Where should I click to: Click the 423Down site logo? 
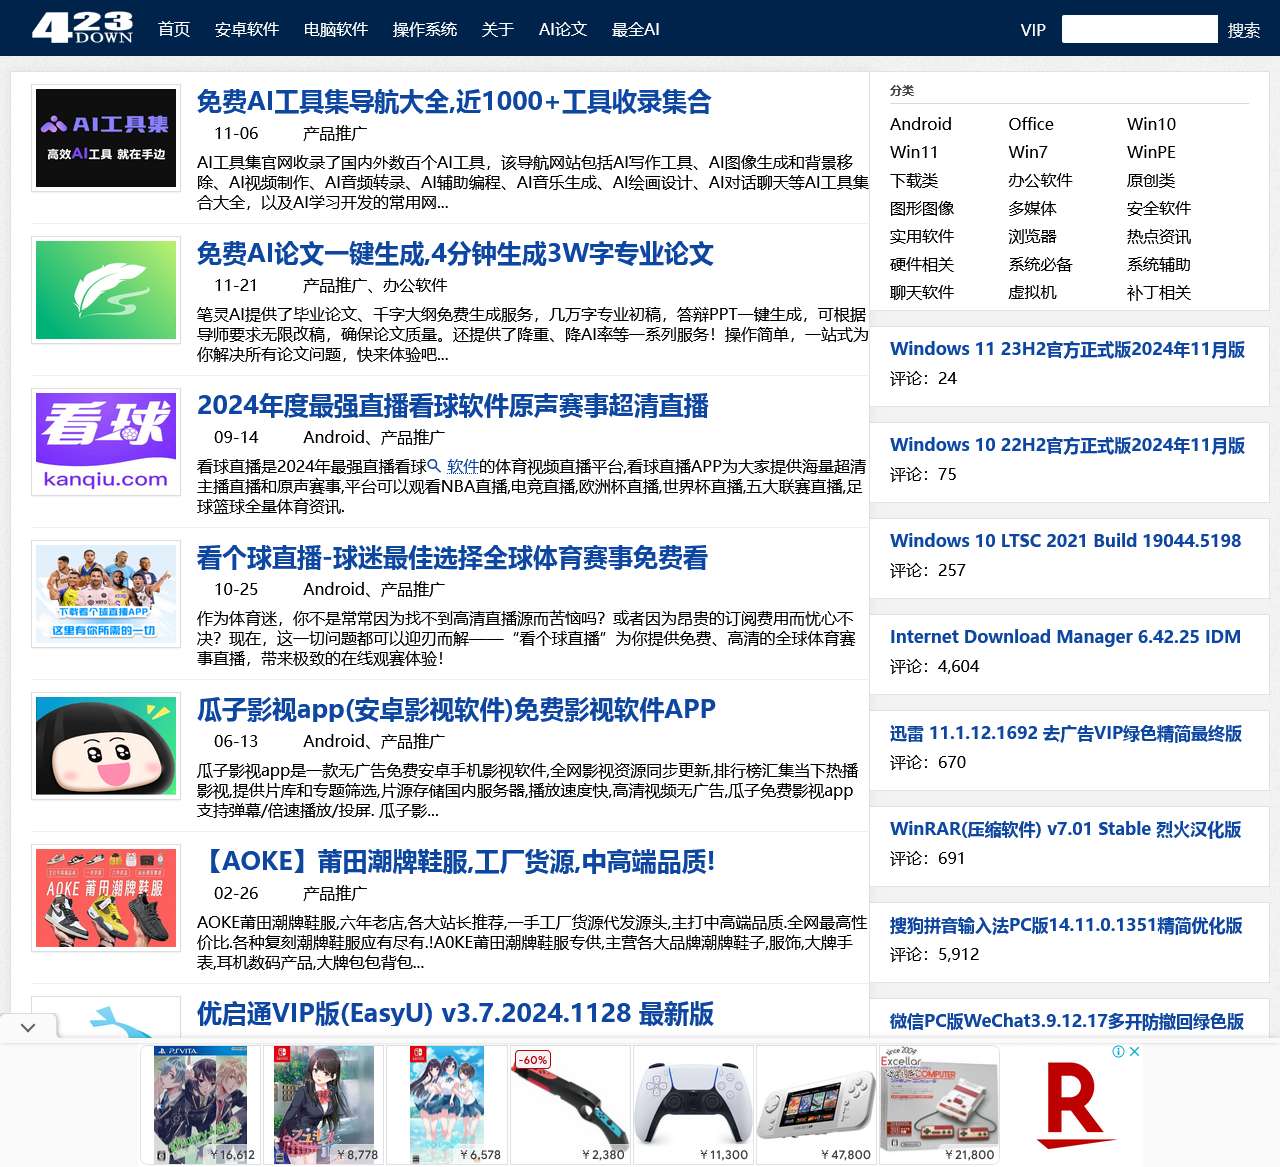pos(82,28)
